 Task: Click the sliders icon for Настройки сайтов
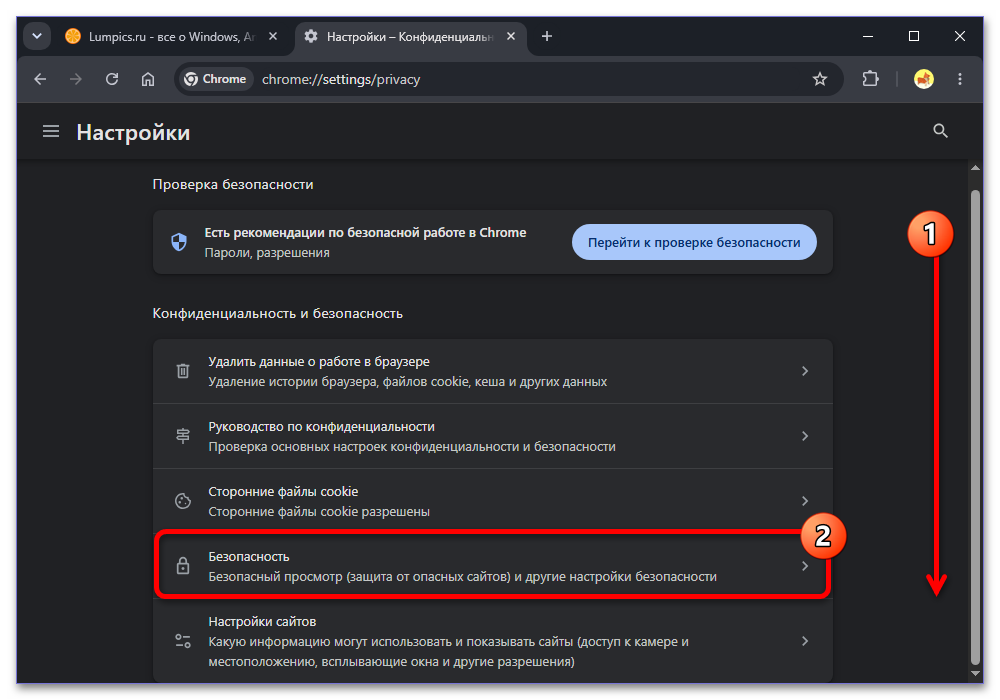point(183,641)
